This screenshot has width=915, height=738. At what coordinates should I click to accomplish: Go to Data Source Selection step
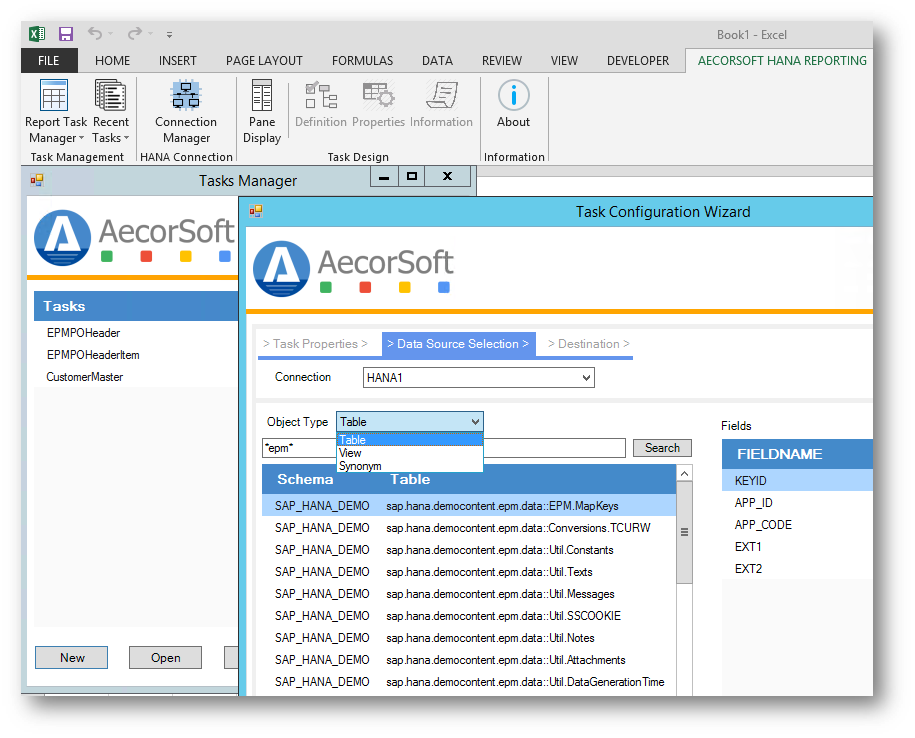point(458,344)
